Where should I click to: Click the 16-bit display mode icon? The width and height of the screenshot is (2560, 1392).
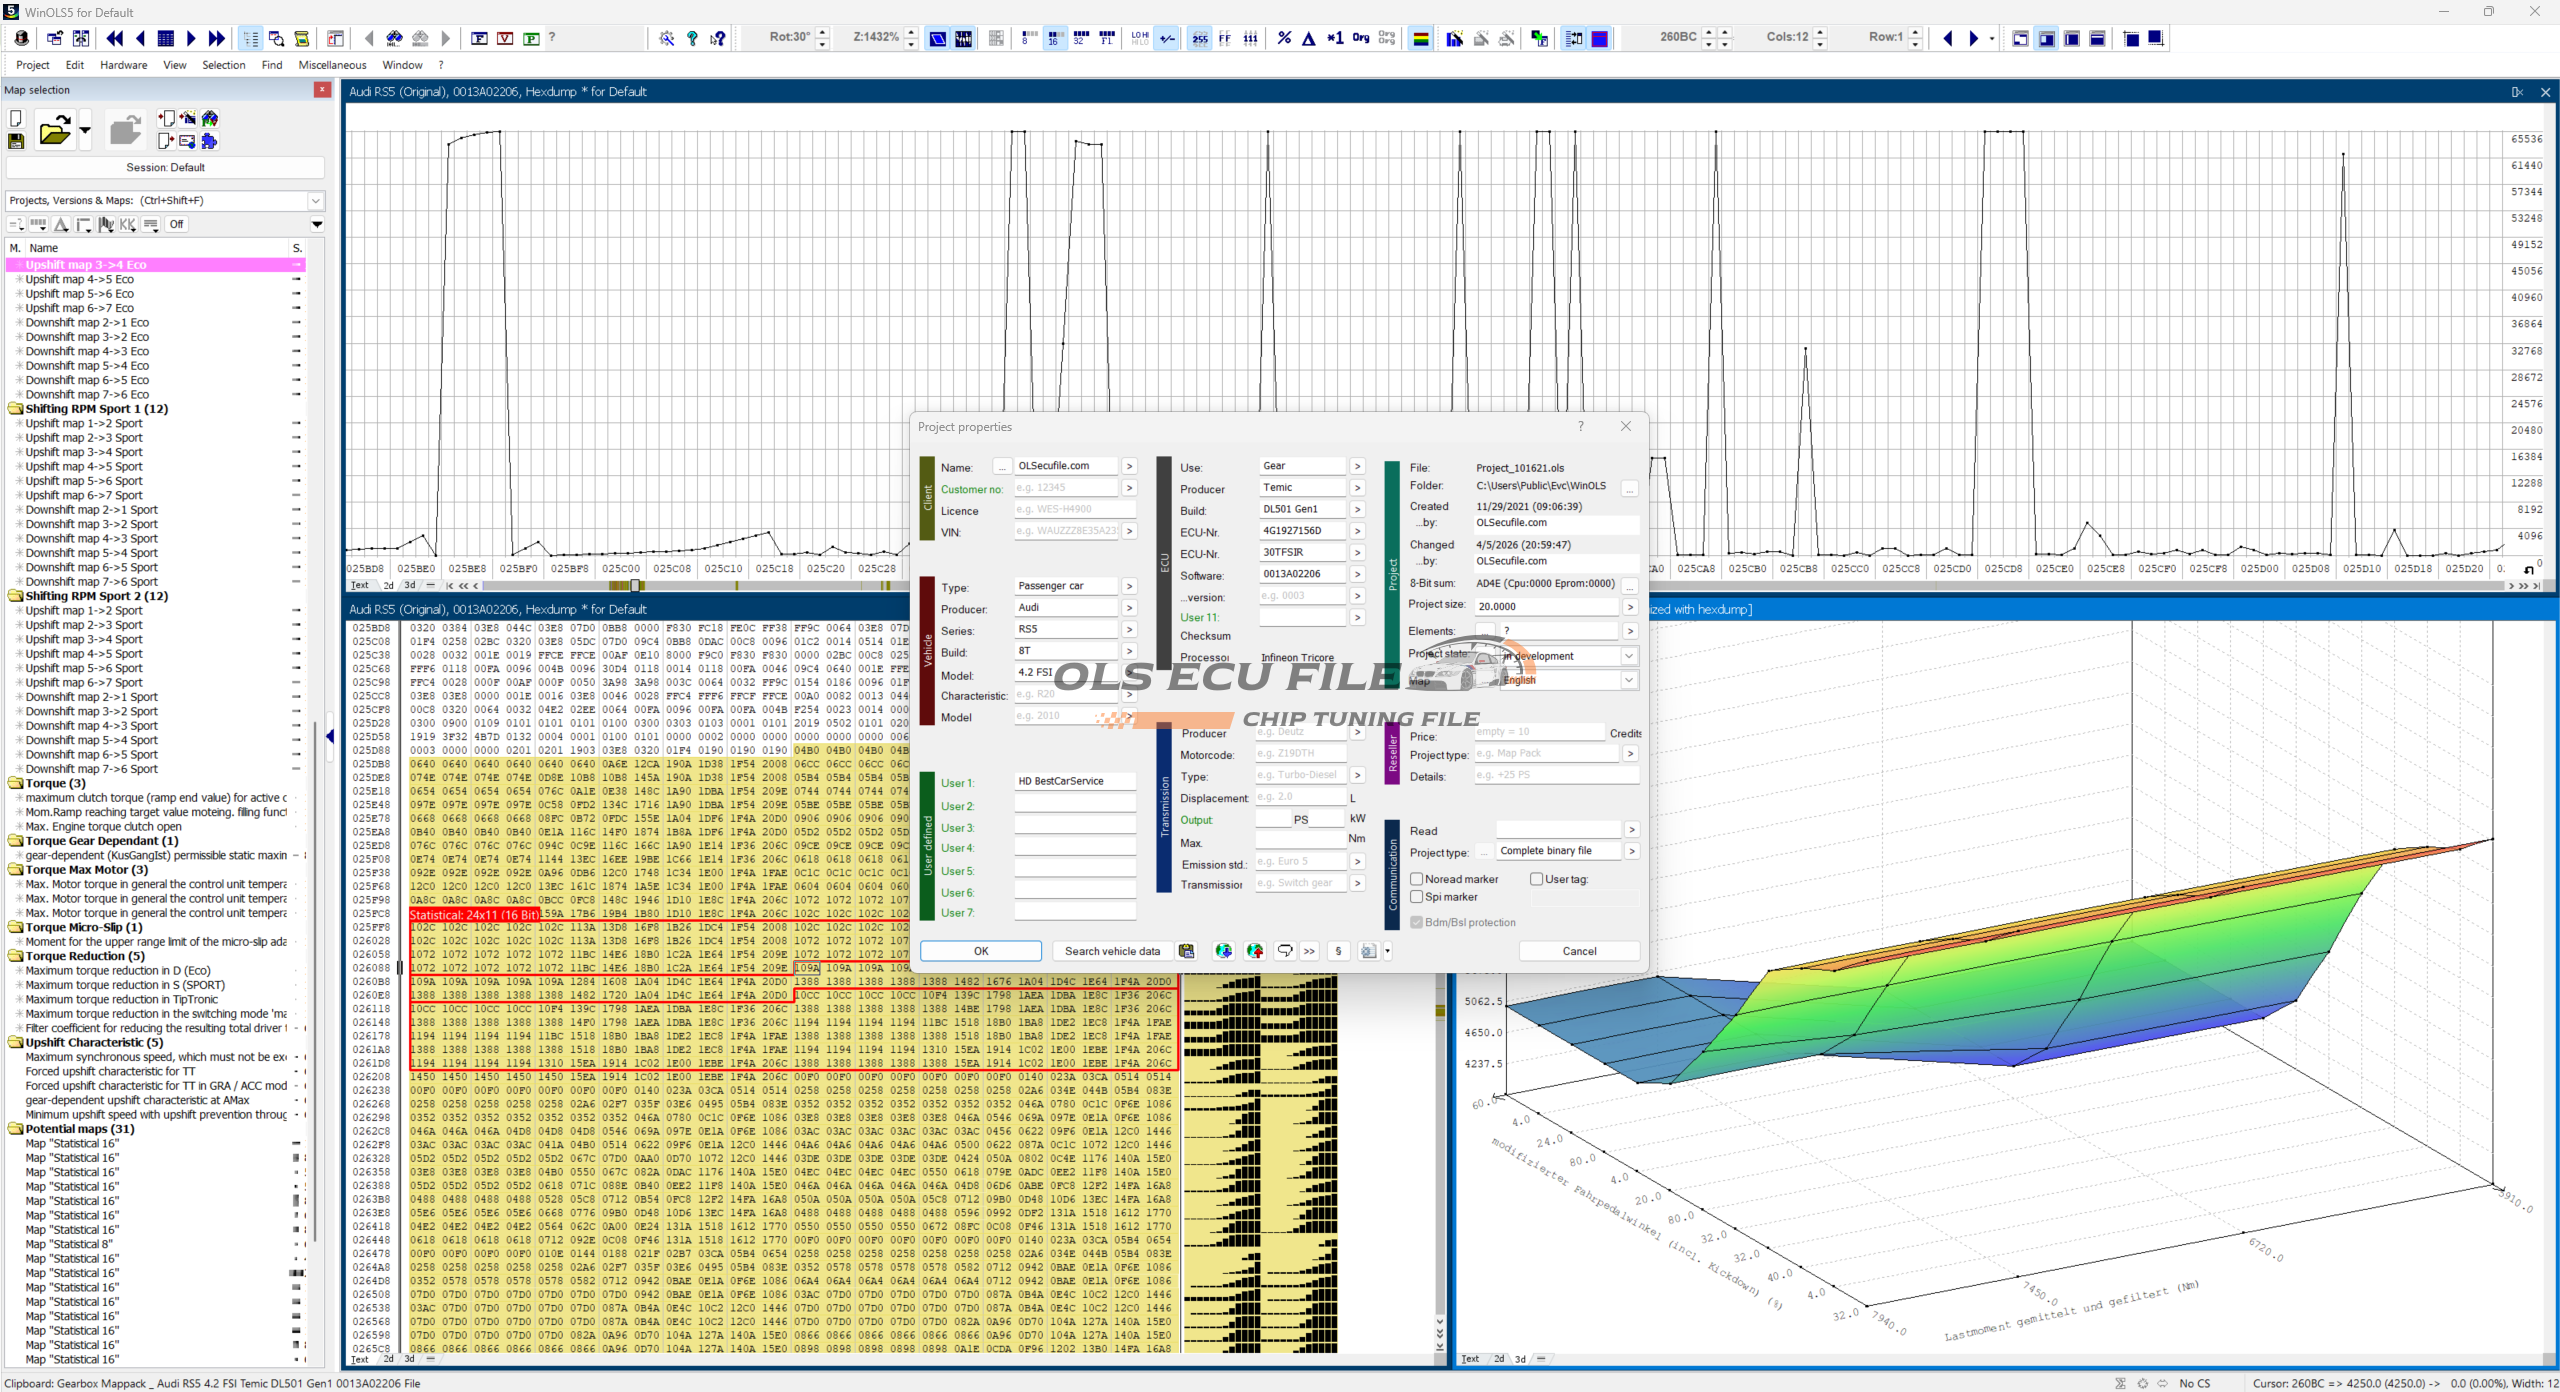pos(1054,38)
